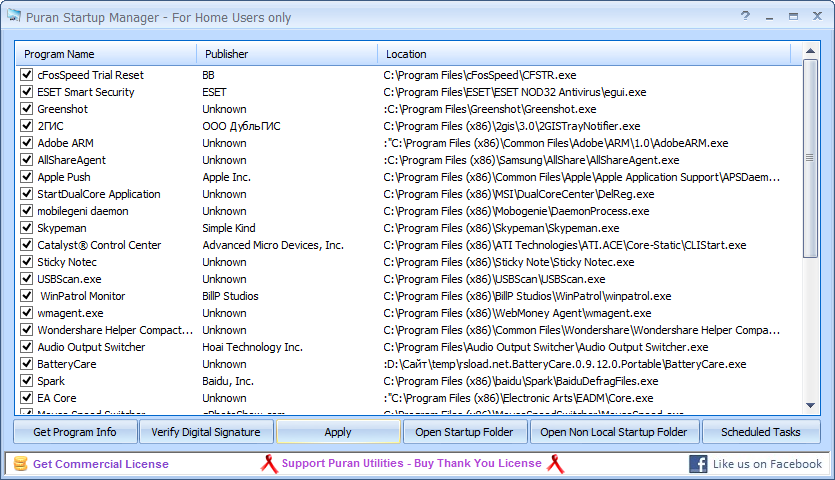Click the 2GISTrayNotifier.exe location path
Screen dimensions: 835x480
click(x=512, y=126)
